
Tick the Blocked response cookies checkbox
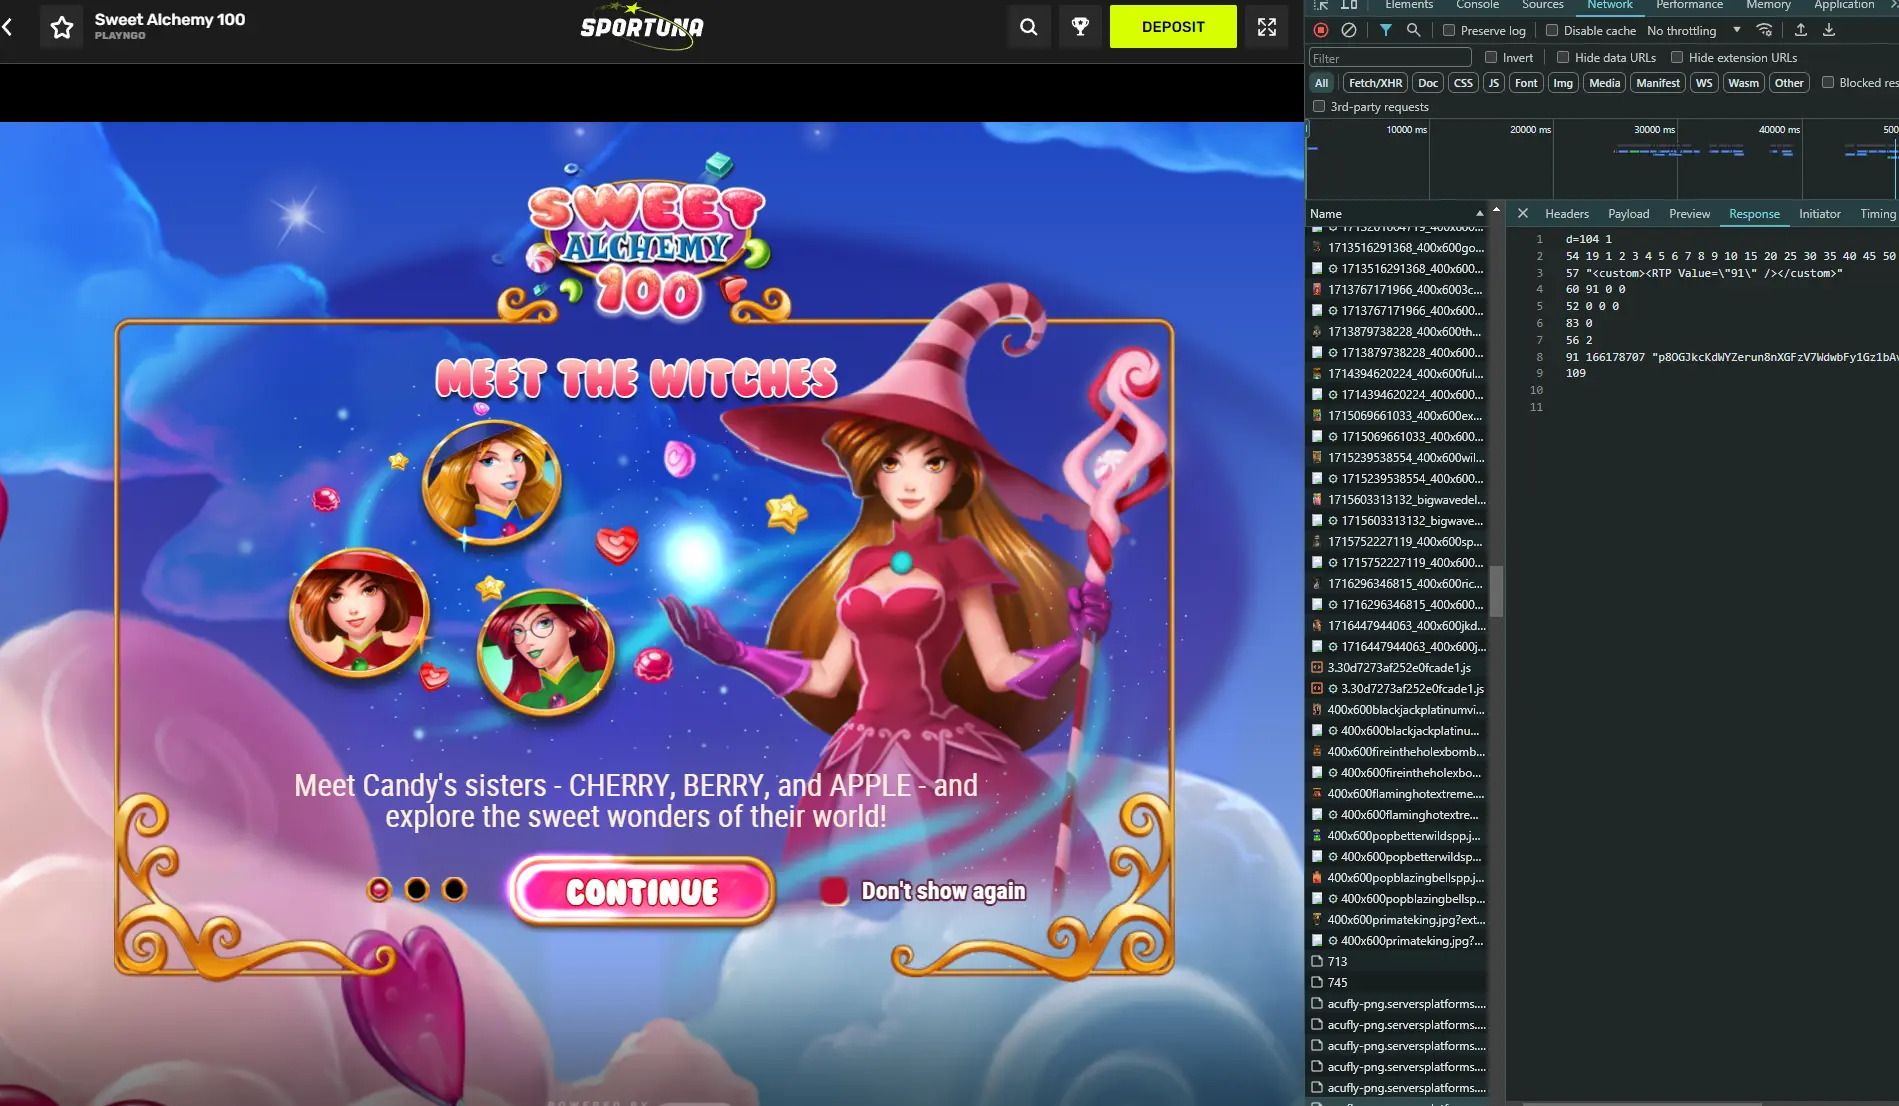pyautogui.click(x=1828, y=82)
